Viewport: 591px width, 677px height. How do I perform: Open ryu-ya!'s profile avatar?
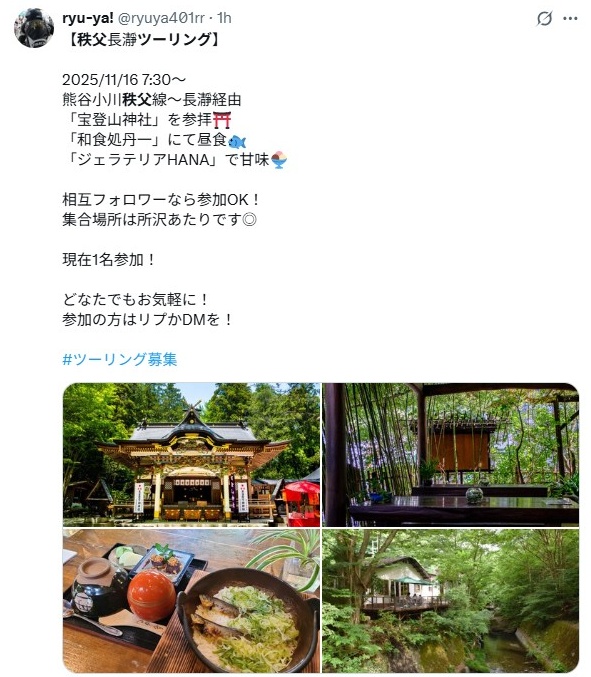(x=34, y=28)
